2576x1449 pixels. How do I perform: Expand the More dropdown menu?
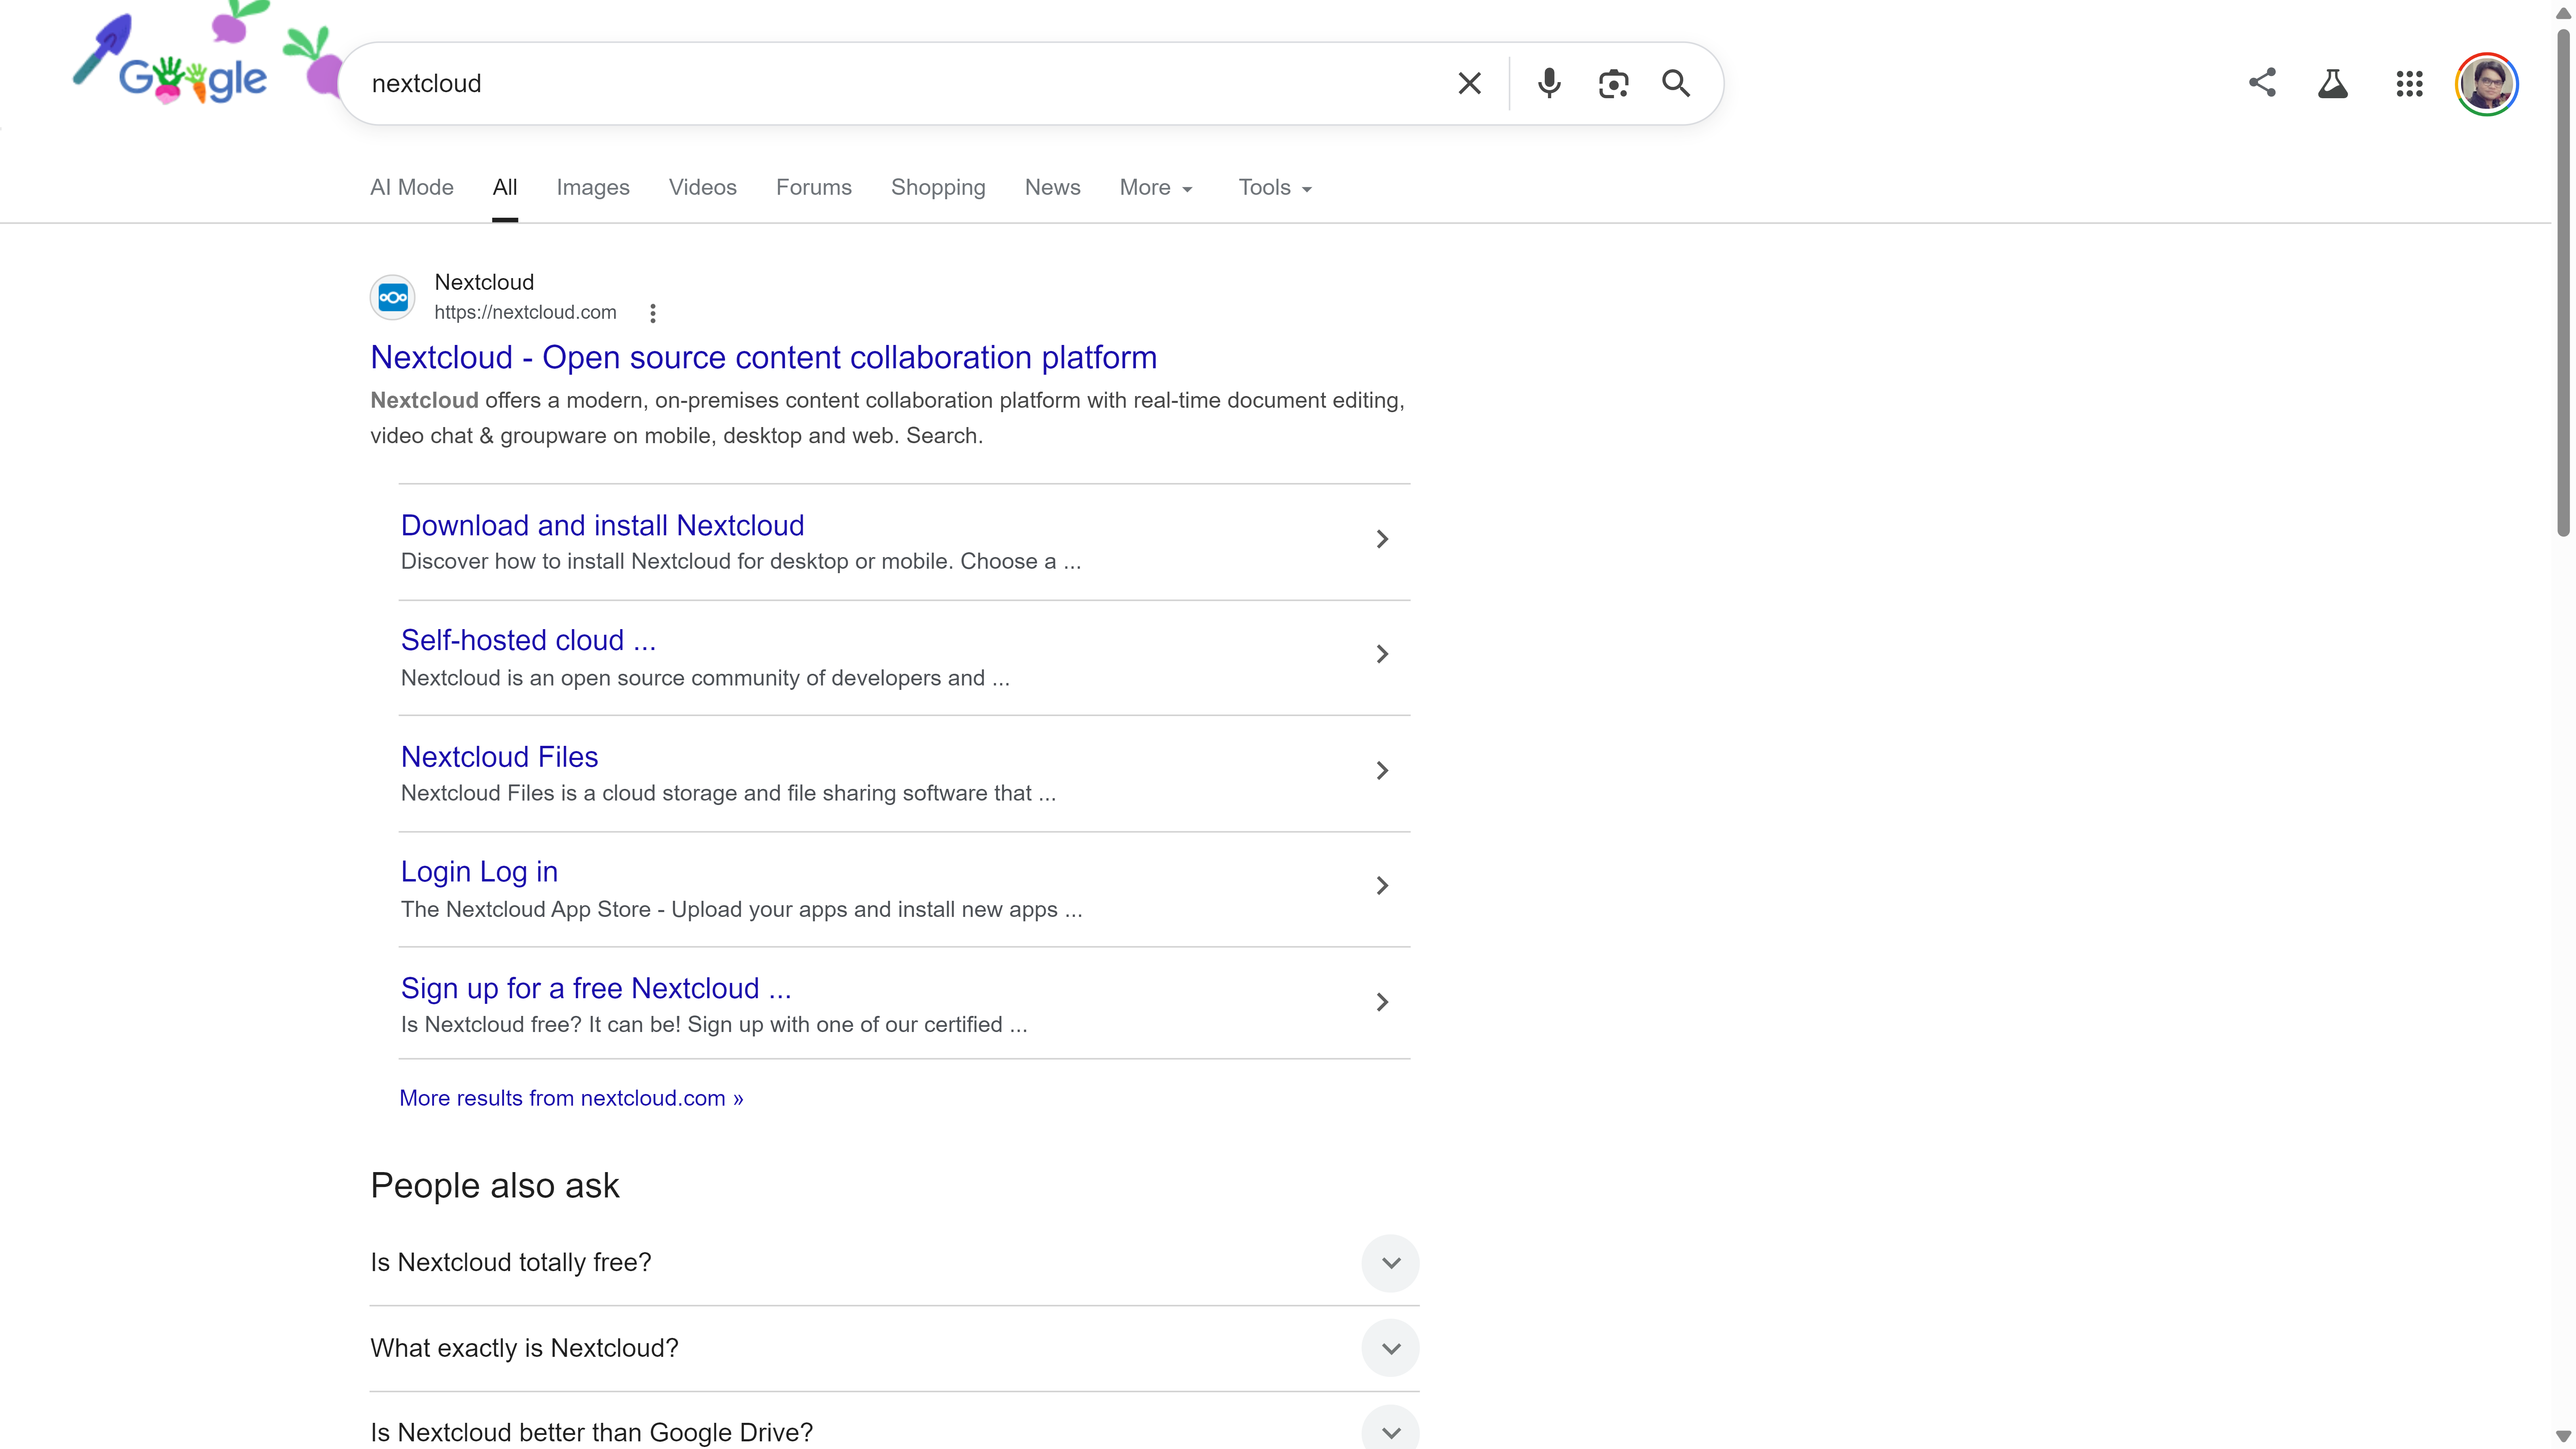(1156, 187)
